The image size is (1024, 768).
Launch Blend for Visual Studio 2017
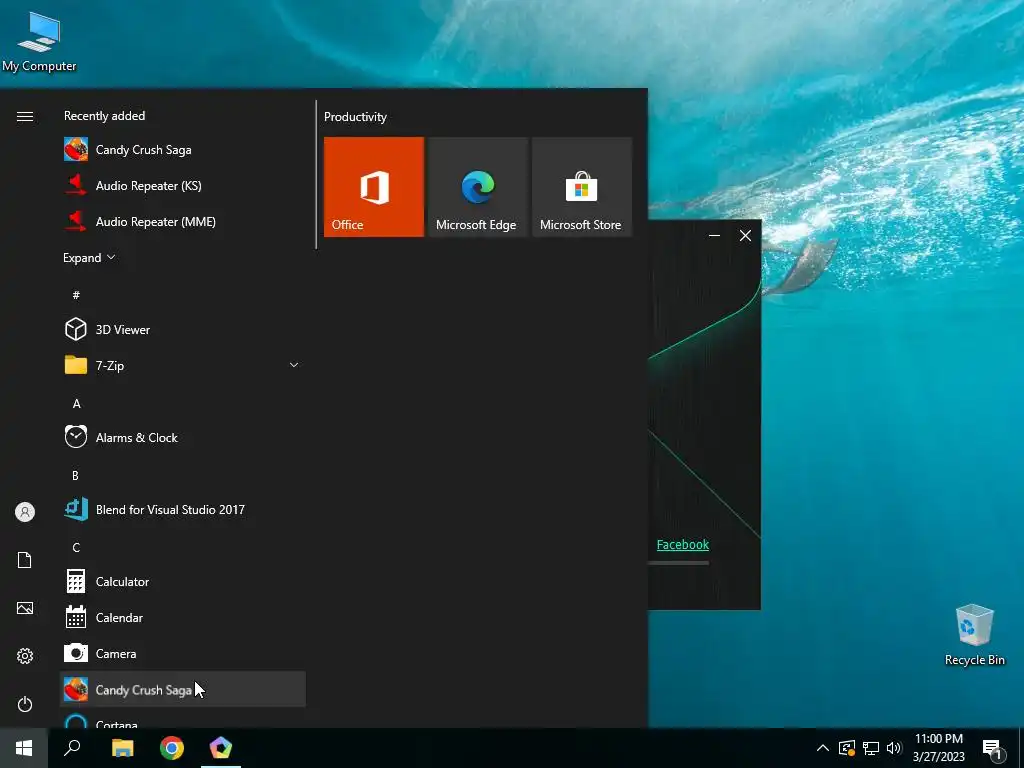[x=183, y=509]
